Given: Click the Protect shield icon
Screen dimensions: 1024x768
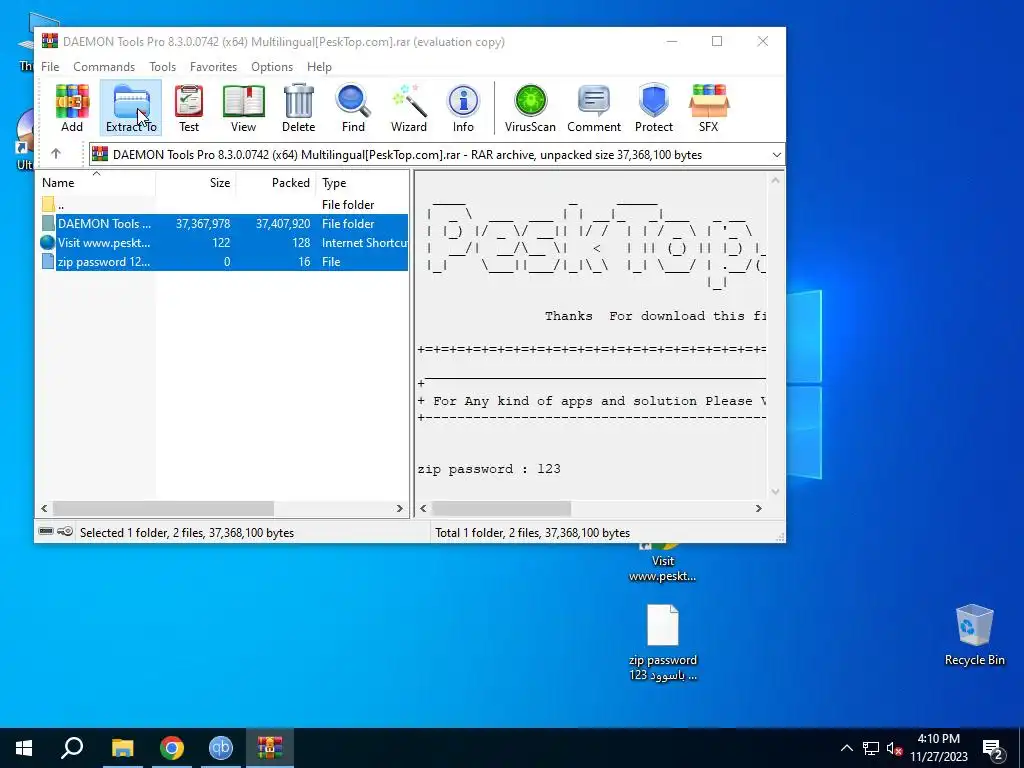Looking at the screenshot, I should (654, 108).
